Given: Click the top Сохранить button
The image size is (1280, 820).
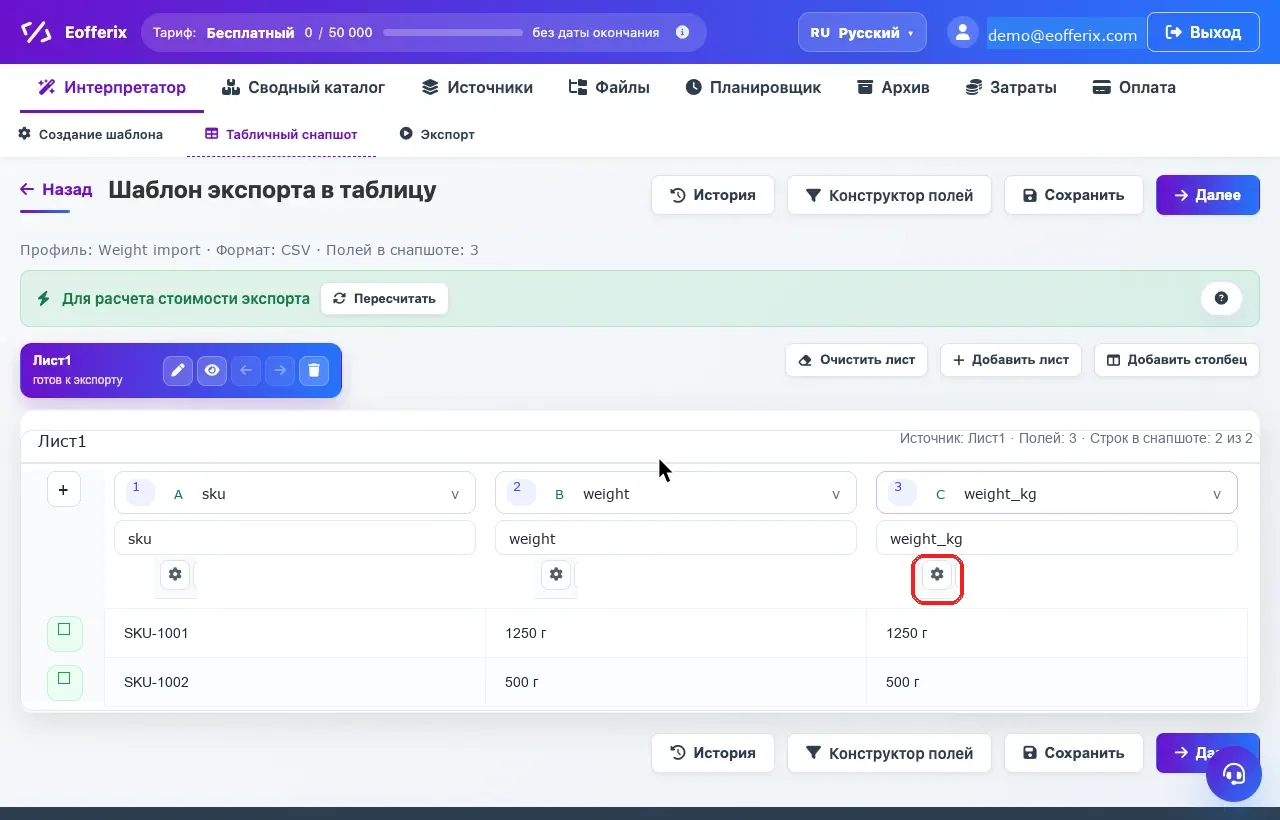Looking at the screenshot, I should click(1074, 195).
